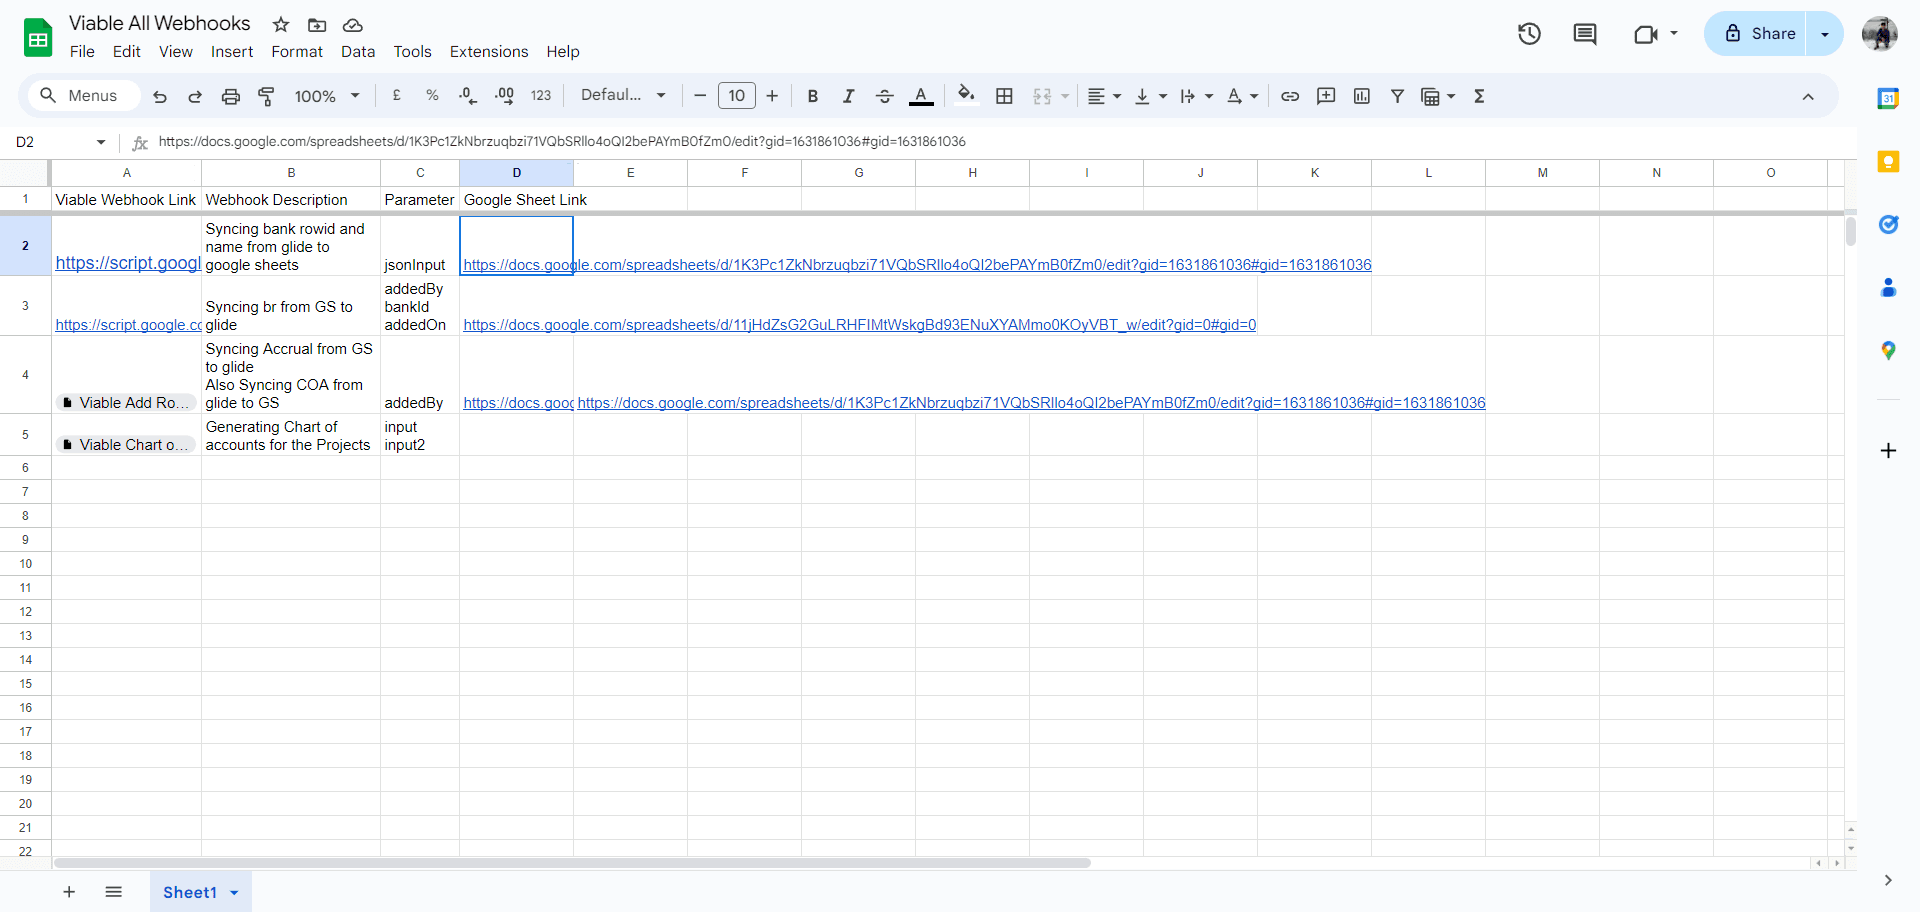
Task: Click the font size input field
Action: [x=737, y=96]
